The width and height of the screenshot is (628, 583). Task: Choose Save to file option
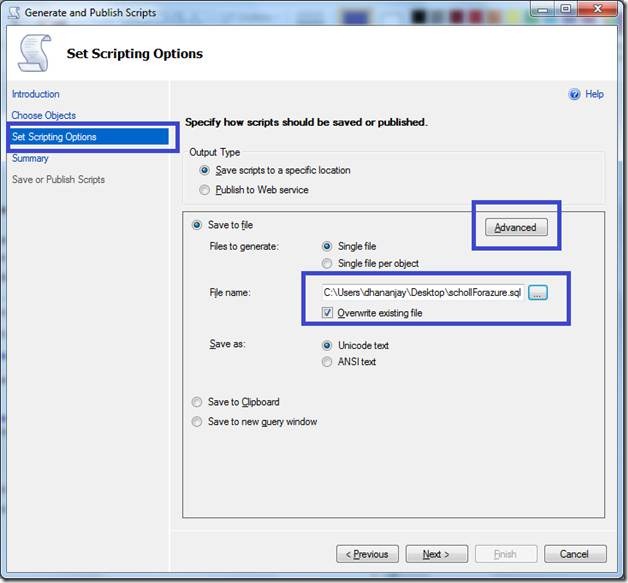click(x=197, y=225)
